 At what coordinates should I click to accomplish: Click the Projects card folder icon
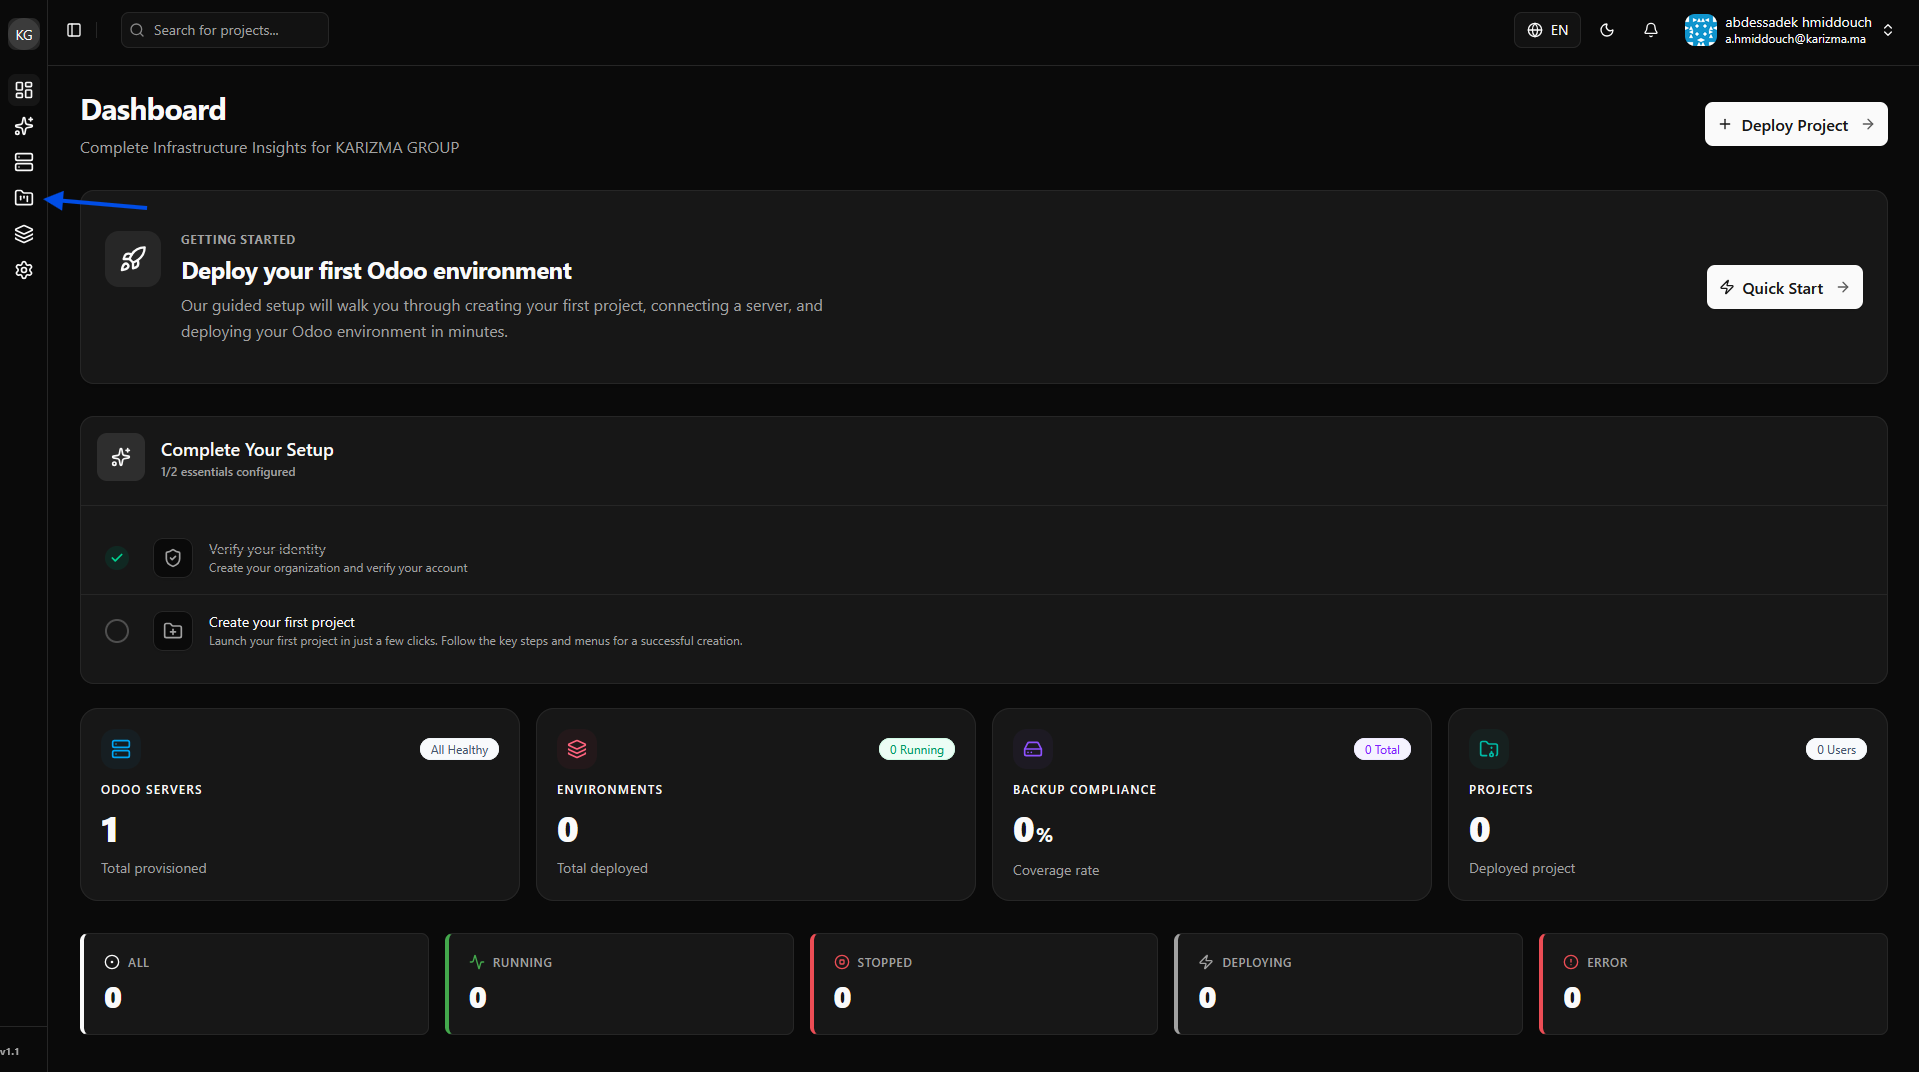(1489, 749)
